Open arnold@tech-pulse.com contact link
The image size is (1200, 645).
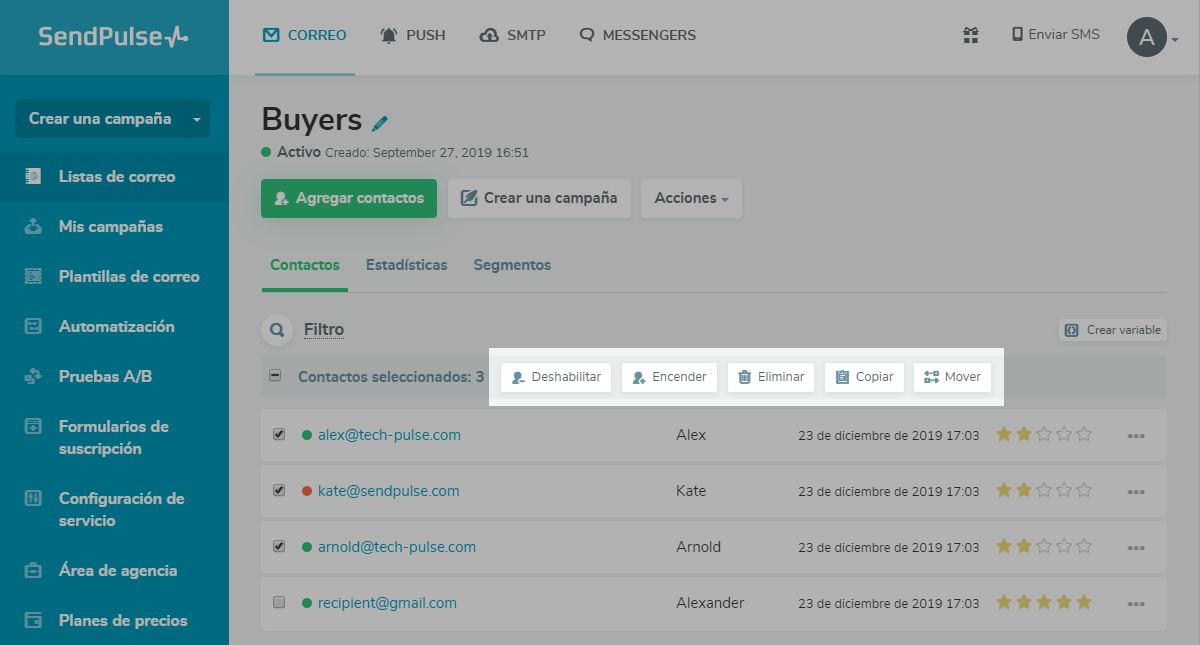[396, 547]
